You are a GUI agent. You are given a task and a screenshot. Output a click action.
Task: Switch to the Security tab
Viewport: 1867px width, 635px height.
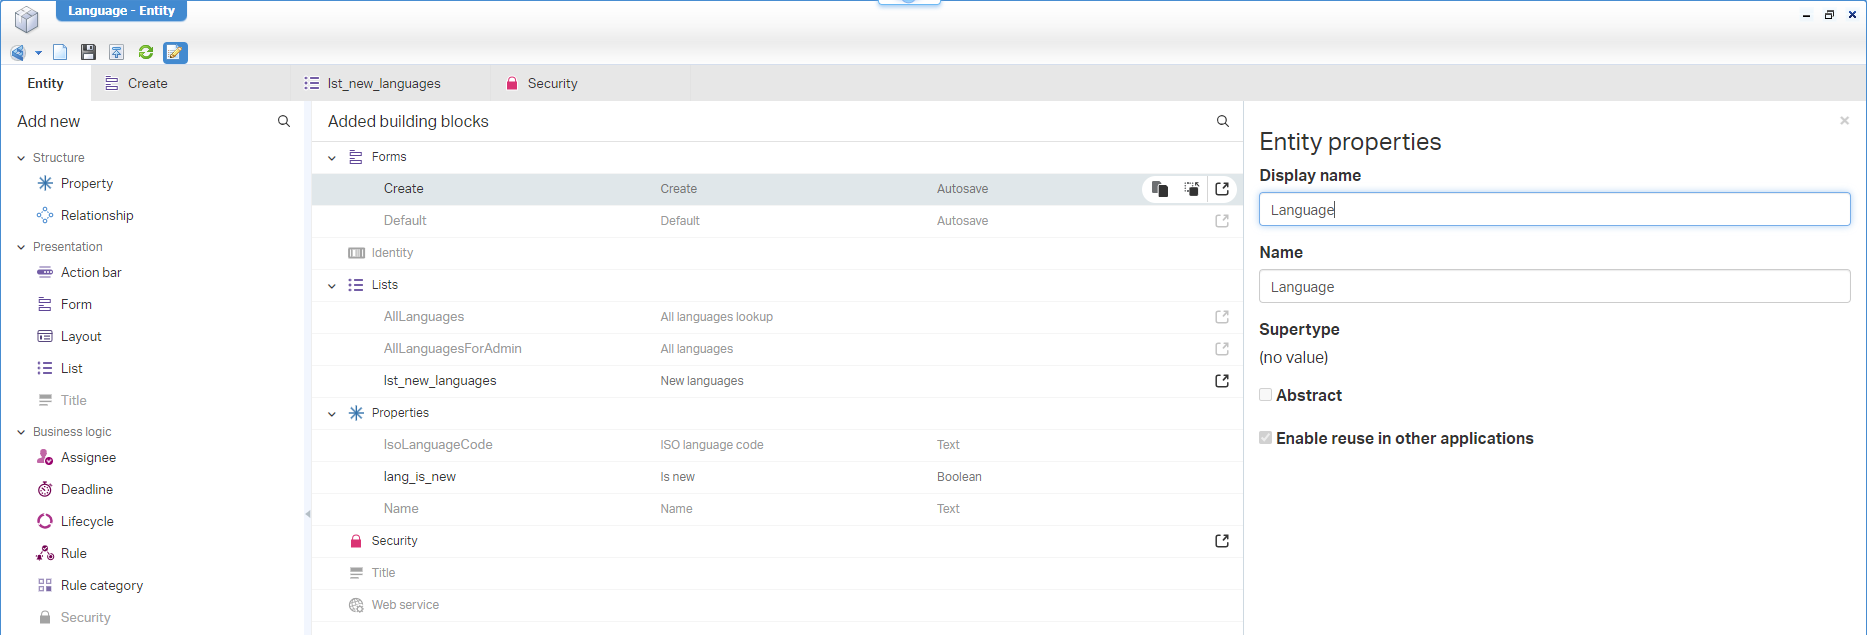[552, 84]
